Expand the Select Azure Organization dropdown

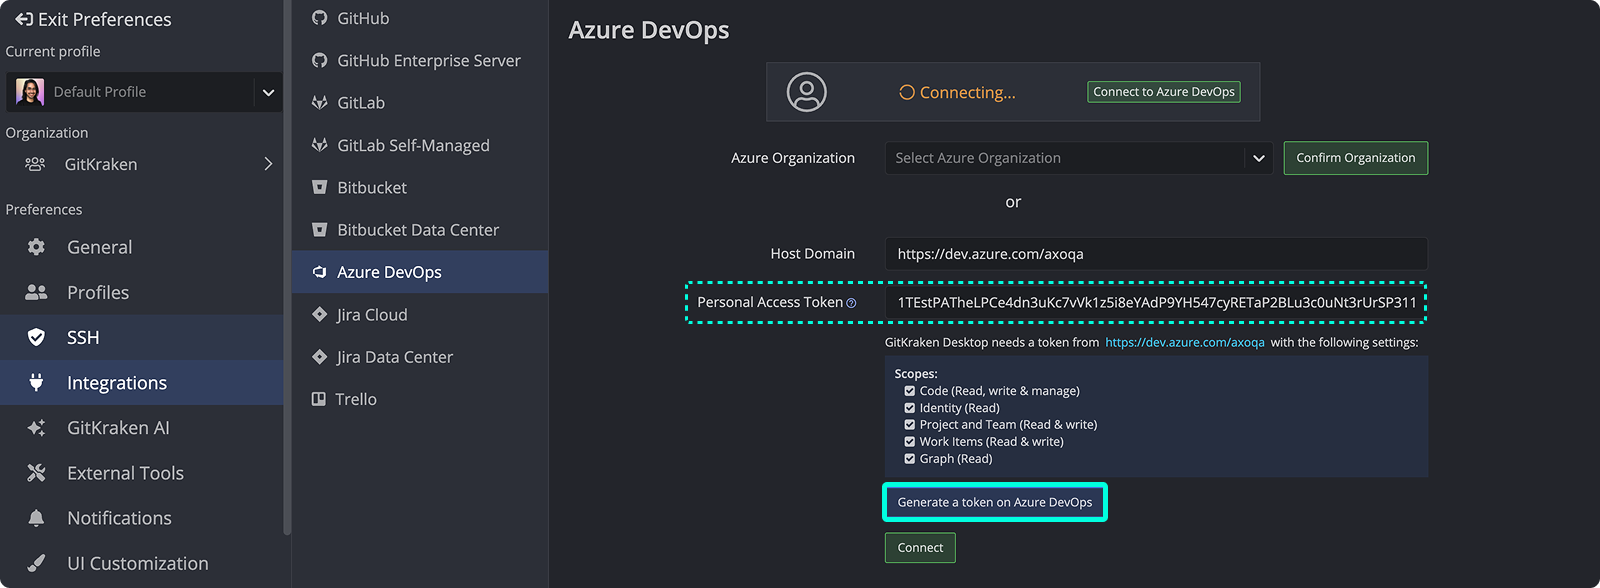click(1258, 158)
